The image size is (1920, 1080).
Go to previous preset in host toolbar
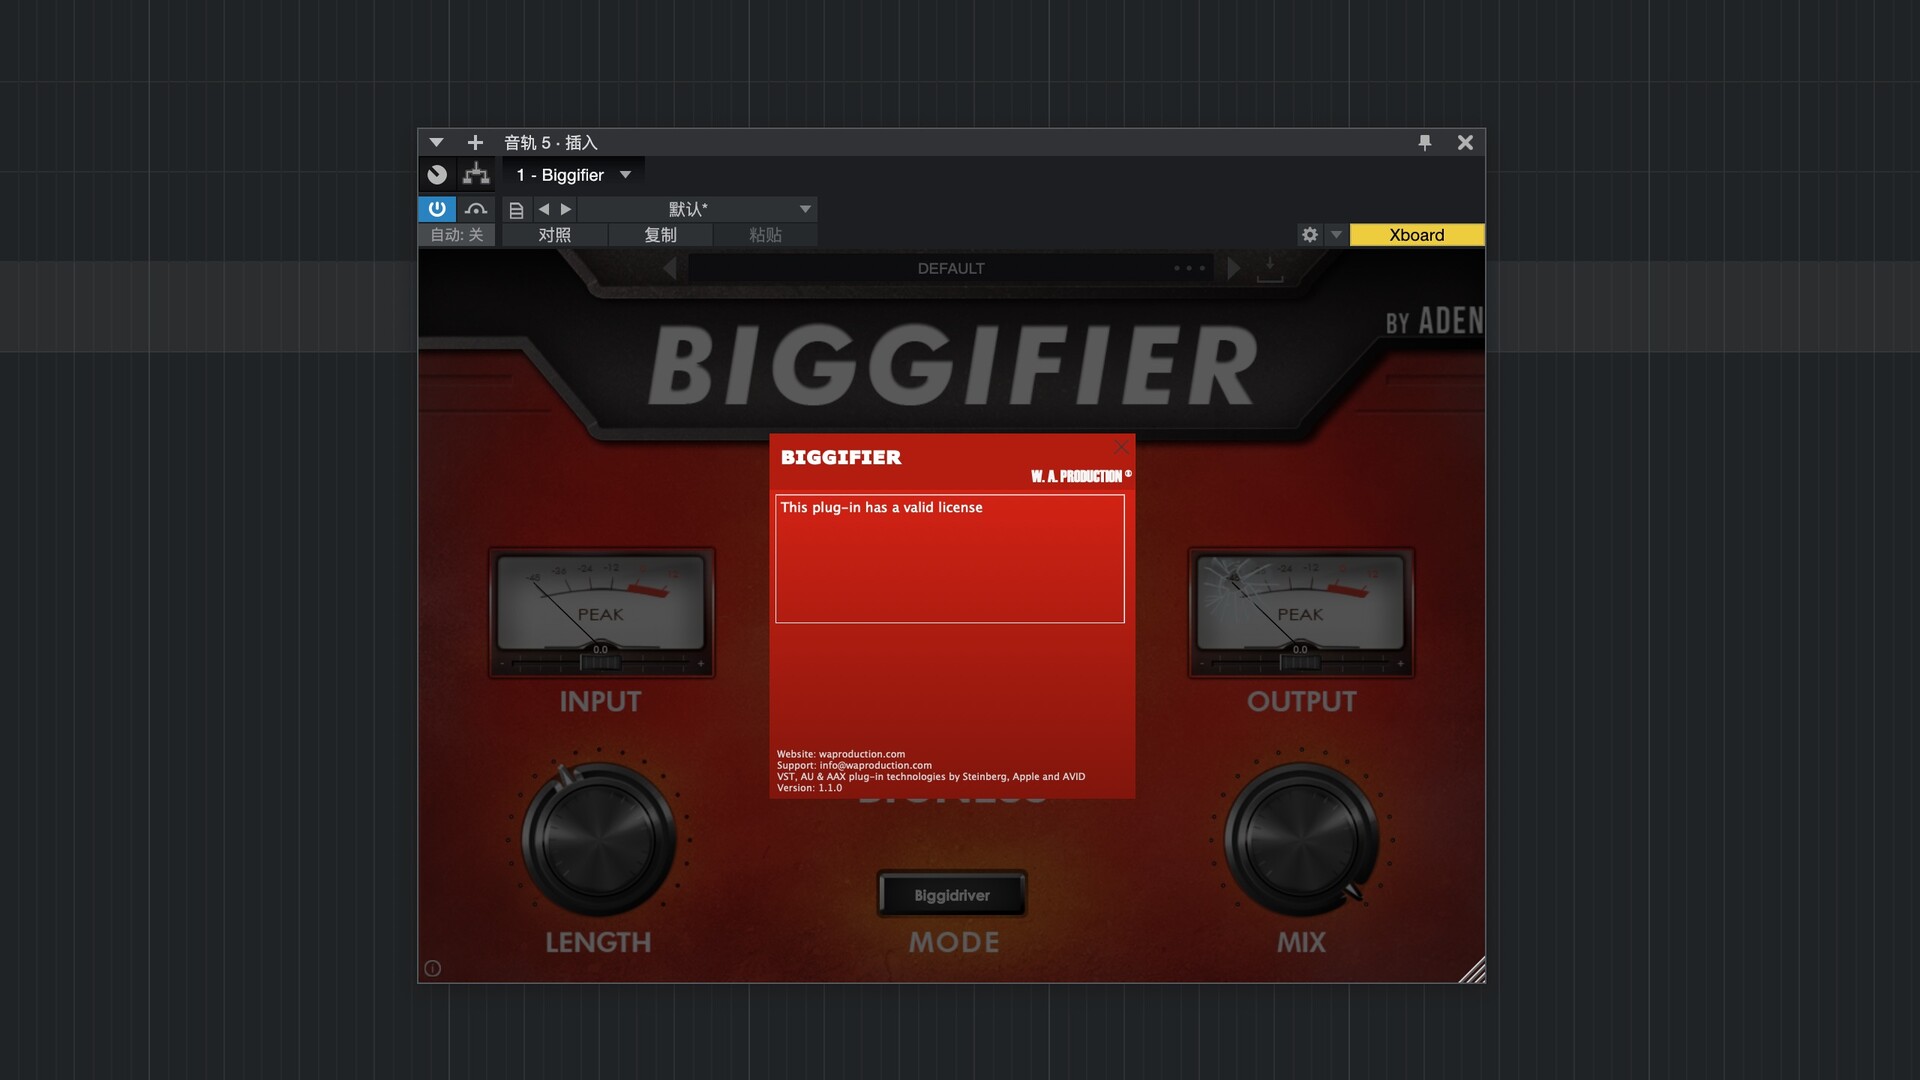tap(543, 209)
